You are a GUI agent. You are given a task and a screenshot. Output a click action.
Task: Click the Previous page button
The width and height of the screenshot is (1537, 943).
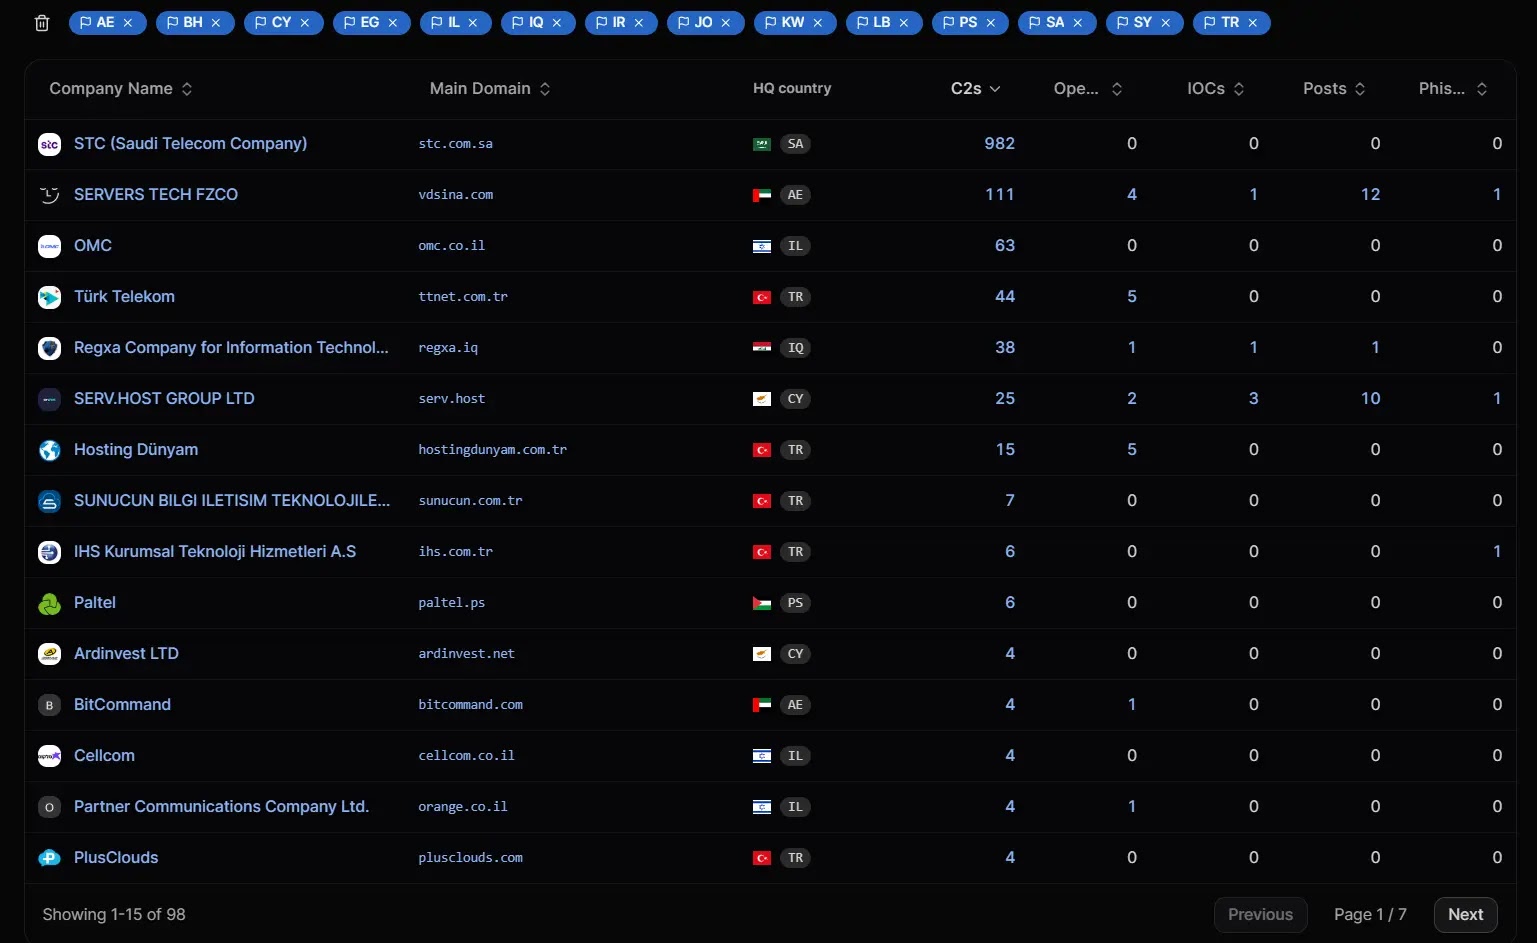1260,915
